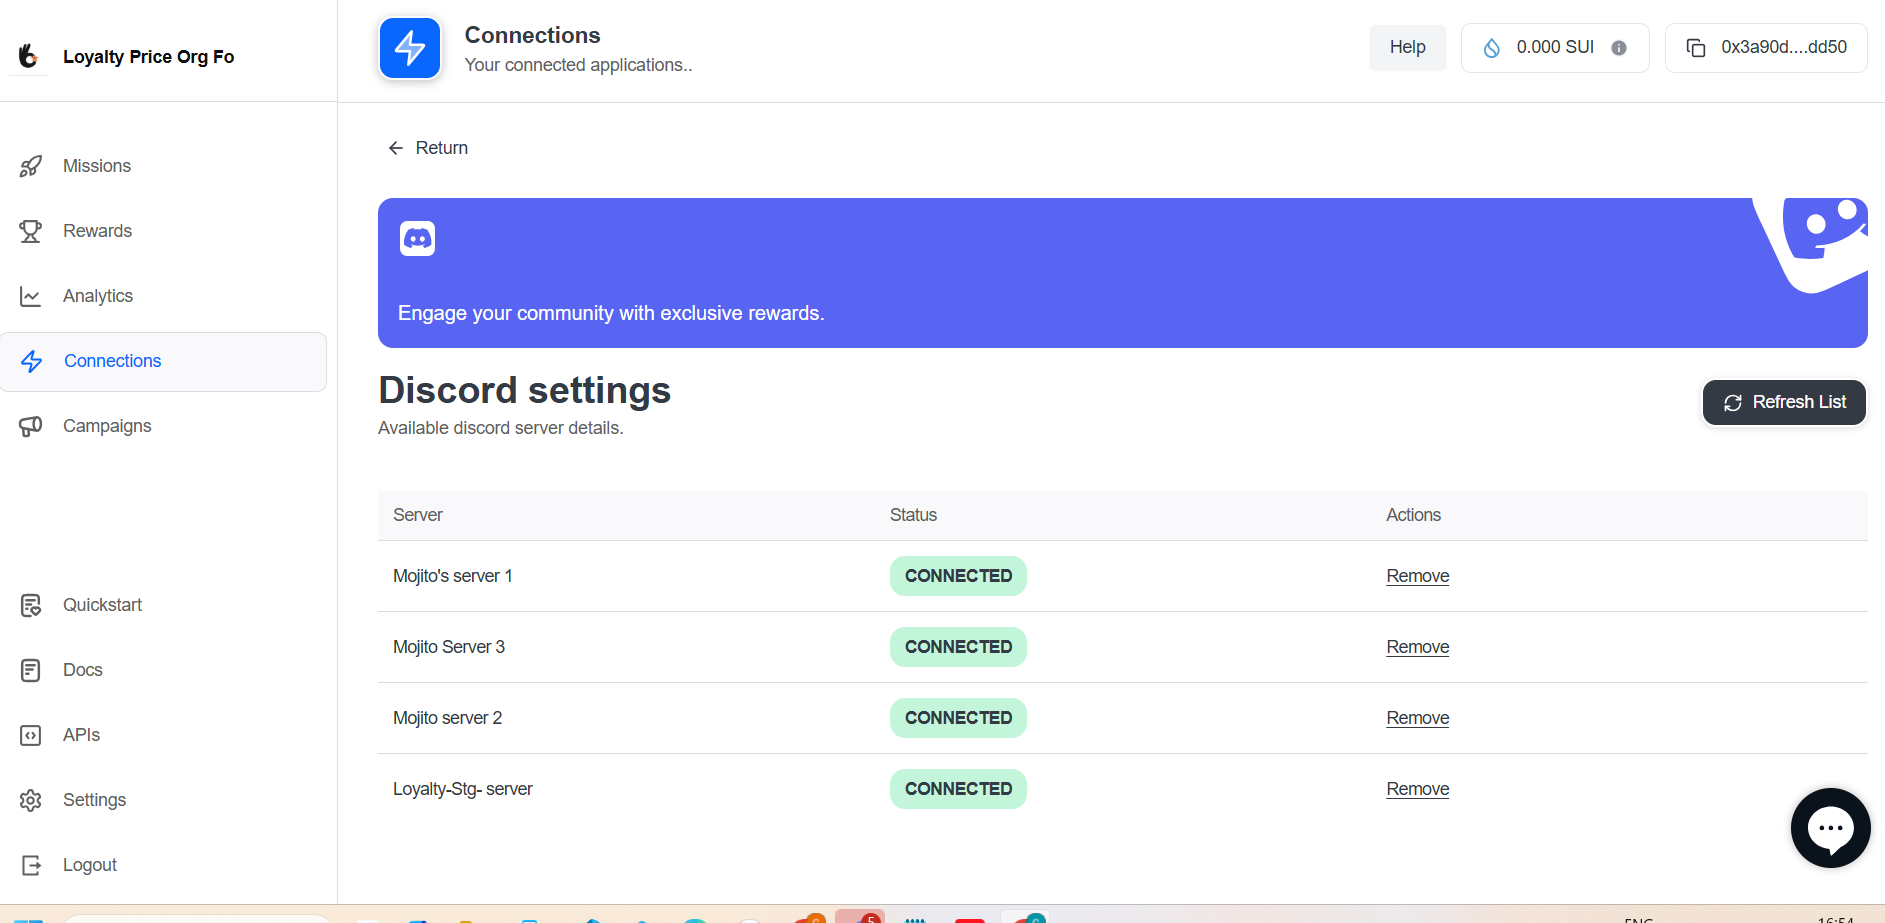Click the Logout exit icon
This screenshot has width=1885, height=923.
(31, 865)
